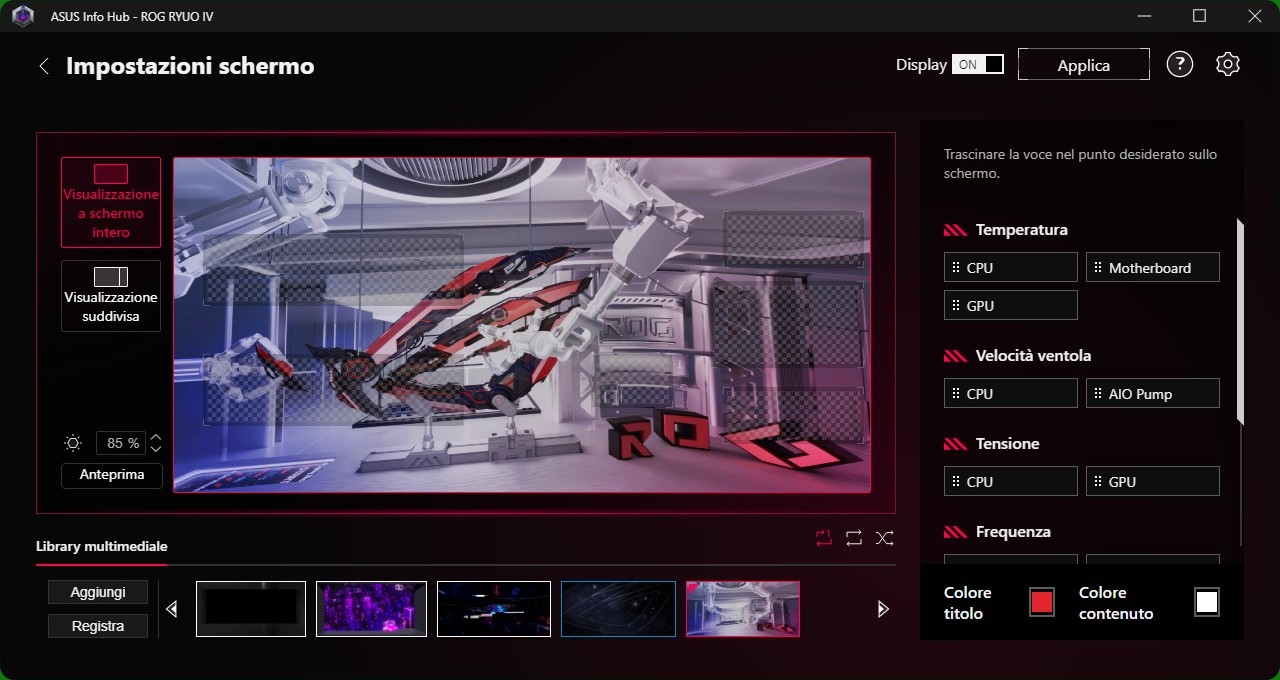
Task: Toggle the Display ON switch
Action: (x=977, y=65)
